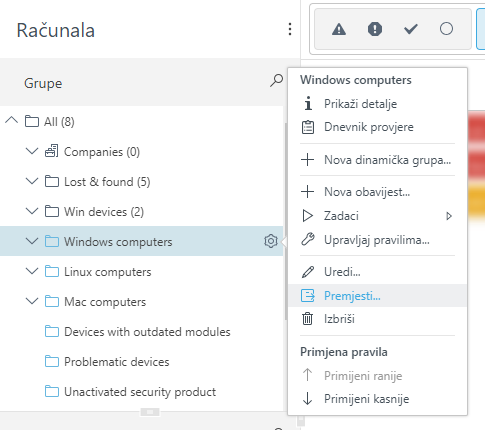Toggle the empty circle status filter
485x430 pixels.
point(446,29)
